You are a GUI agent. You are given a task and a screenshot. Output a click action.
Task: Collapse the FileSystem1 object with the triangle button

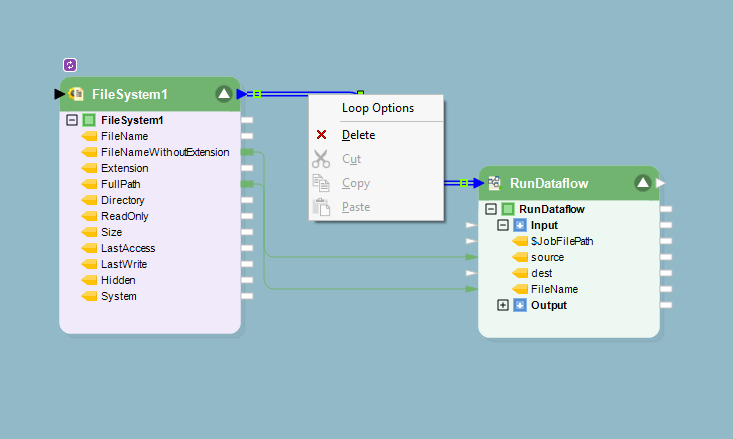pyautogui.click(x=224, y=94)
